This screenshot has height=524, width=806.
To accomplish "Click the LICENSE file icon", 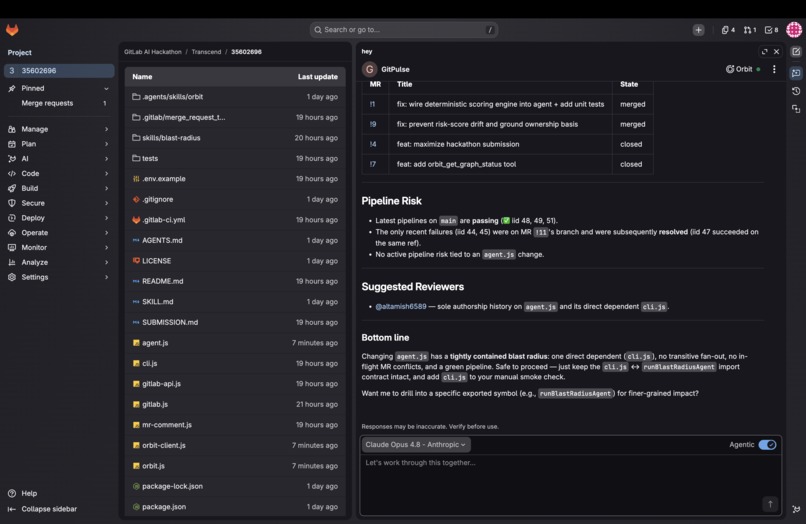I will [x=136, y=261].
